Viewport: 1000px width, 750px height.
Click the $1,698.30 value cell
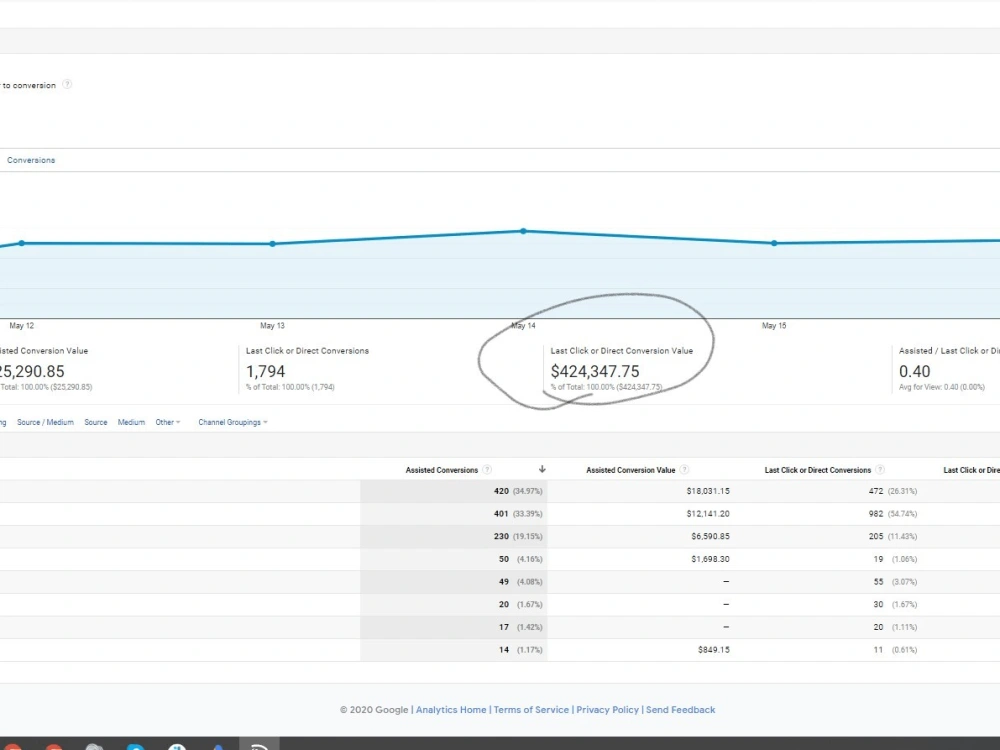(710, 559)
